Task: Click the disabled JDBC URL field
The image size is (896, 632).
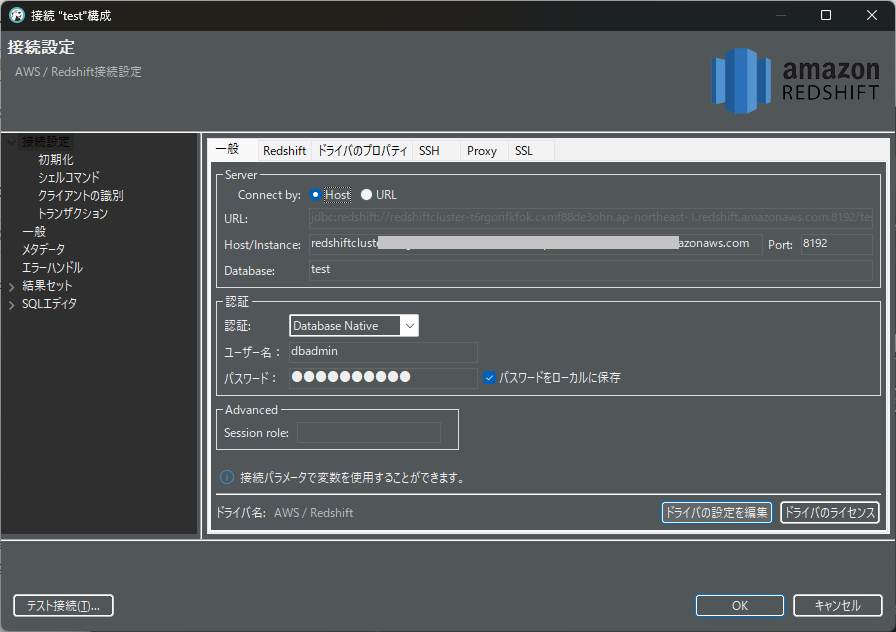Action: (x=591, y=218)
